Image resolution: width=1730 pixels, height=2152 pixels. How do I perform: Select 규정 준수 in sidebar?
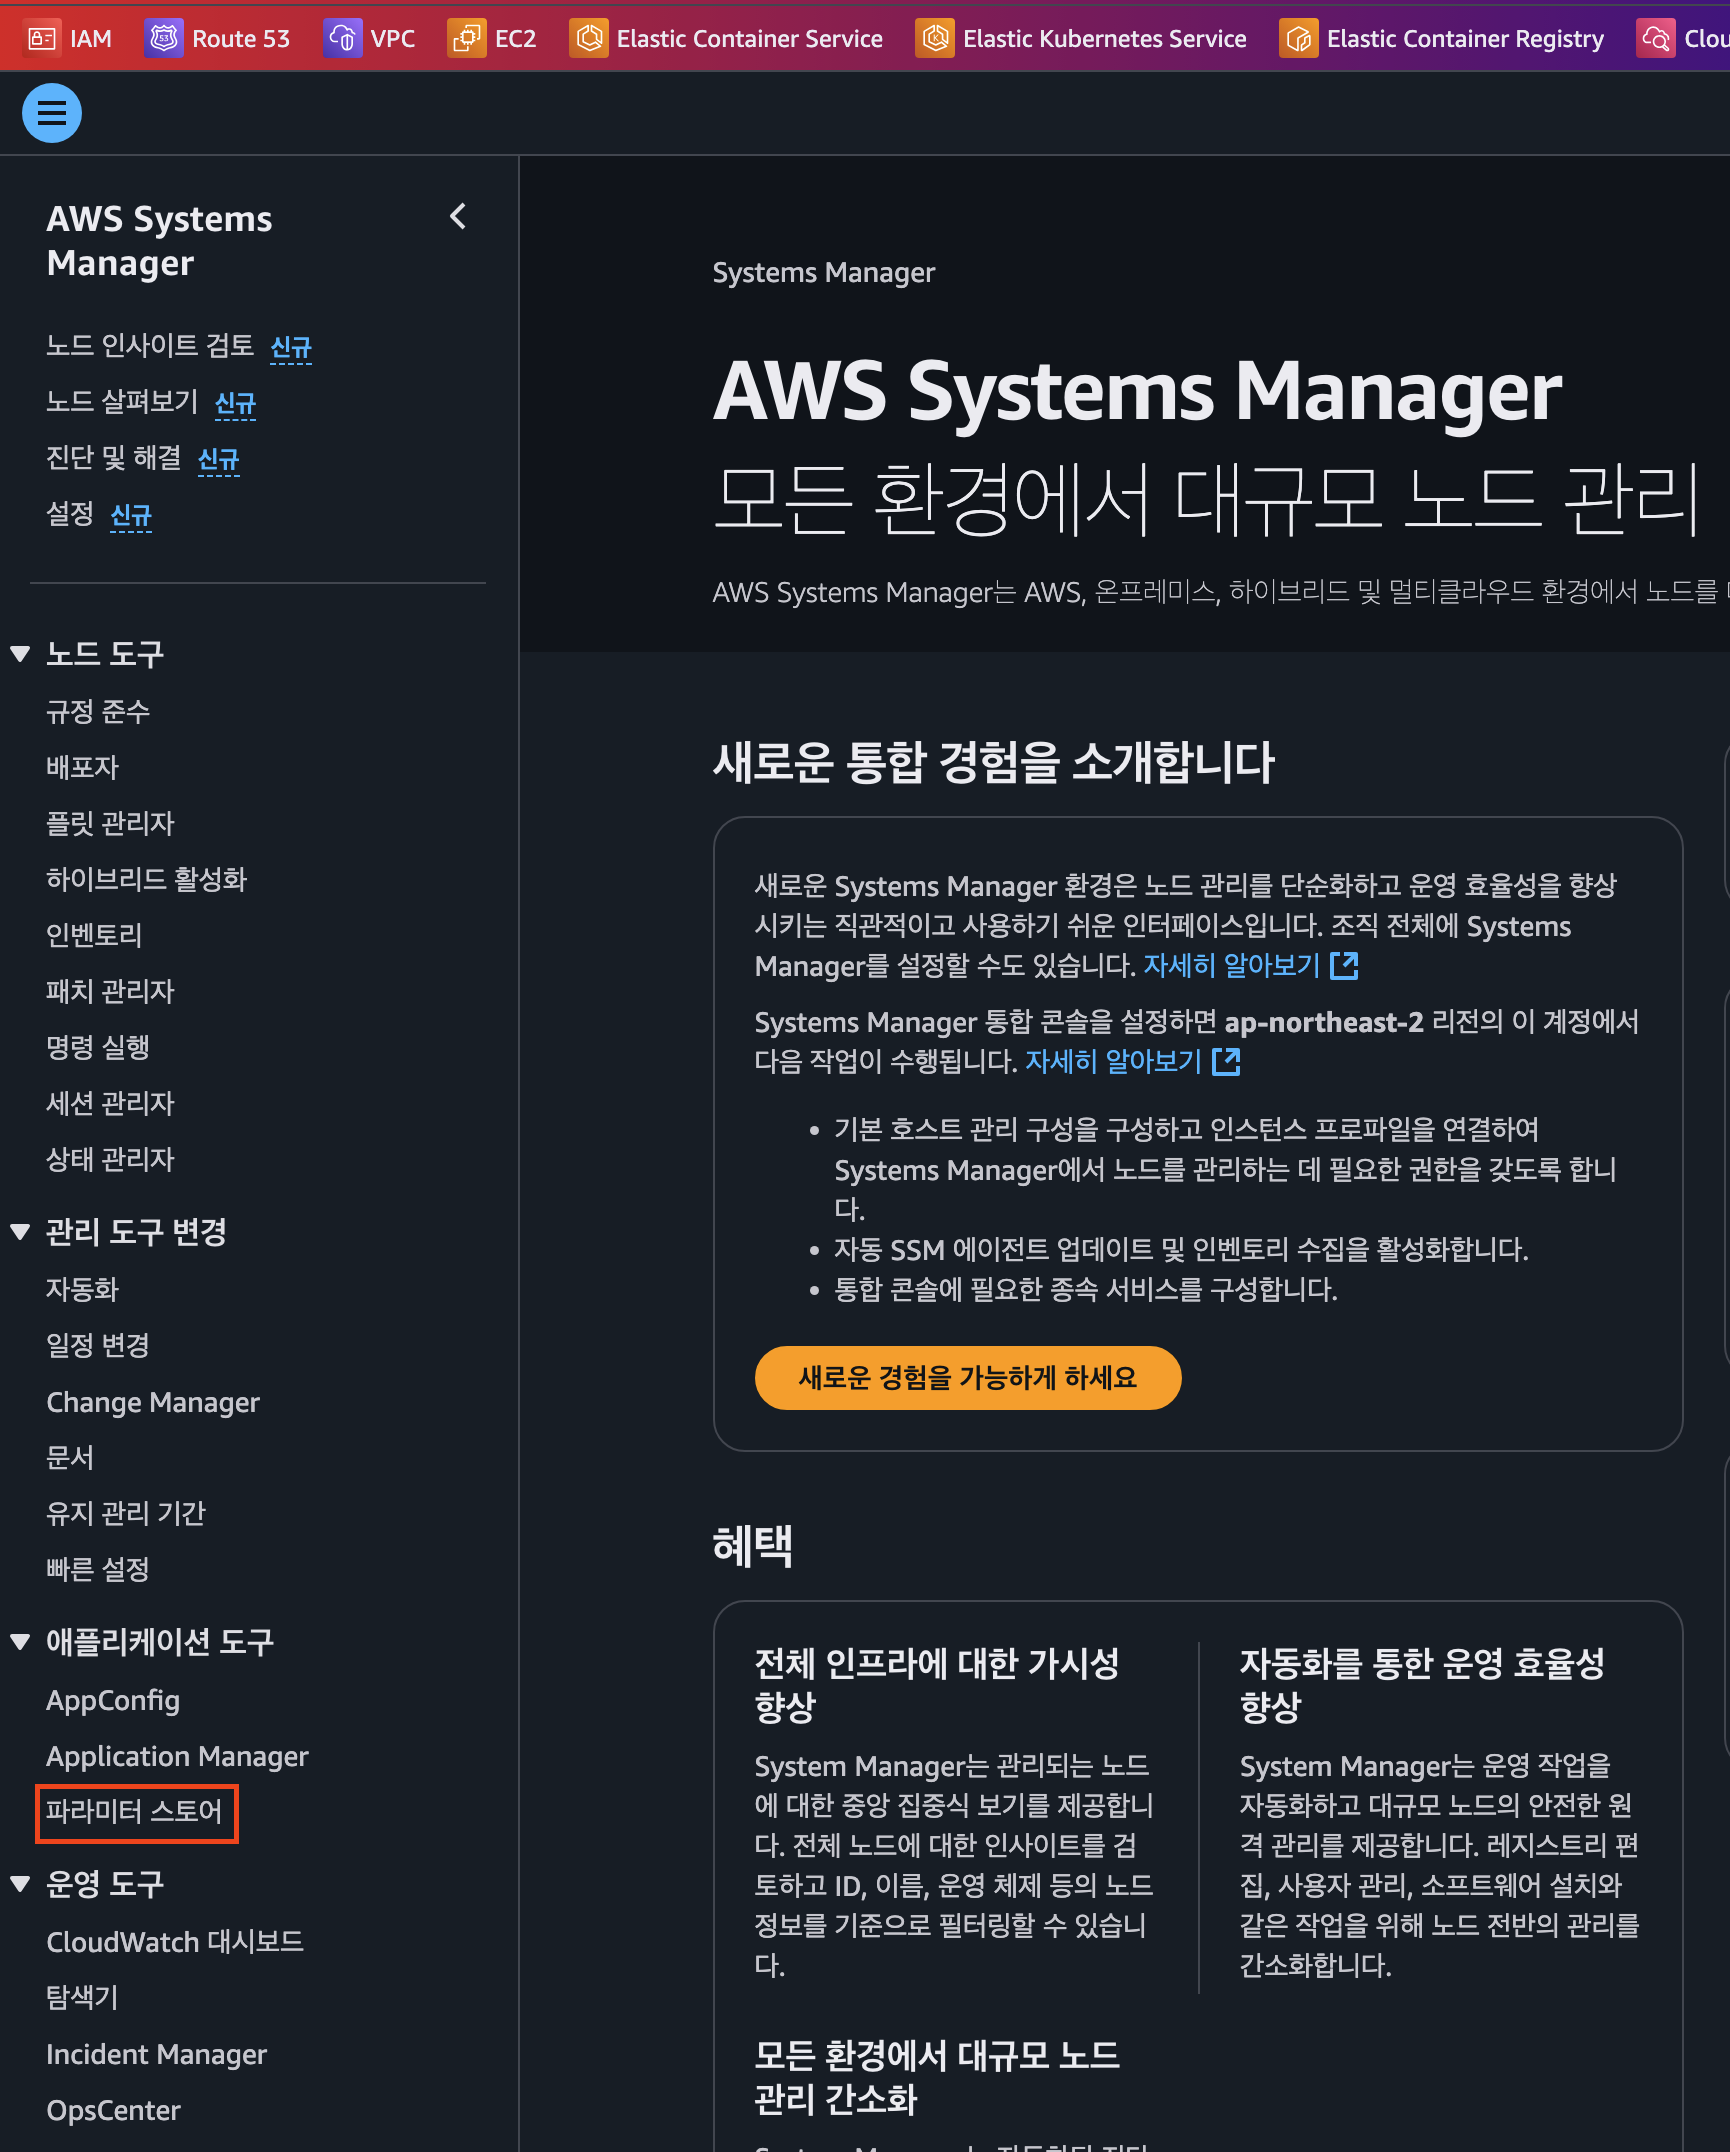98,712
